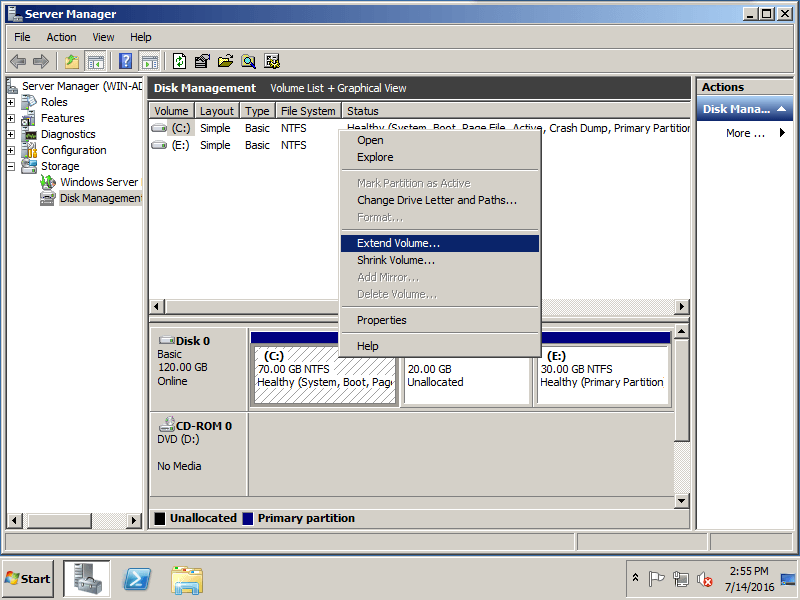The image size is (800, 600).
Task: Click the magnifier search toolbar icon
Action: tap(248, 62)
